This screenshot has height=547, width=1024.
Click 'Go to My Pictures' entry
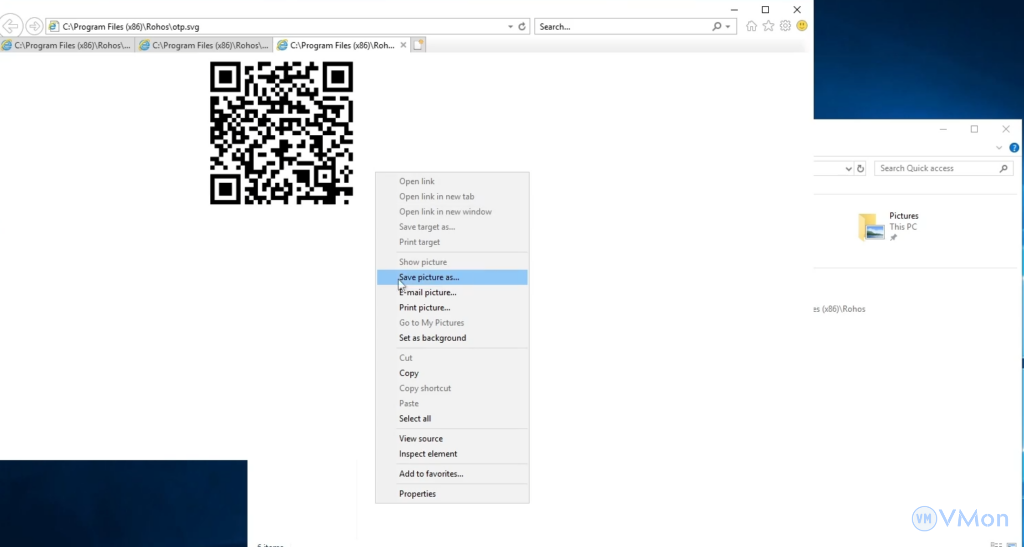point(452,323)
